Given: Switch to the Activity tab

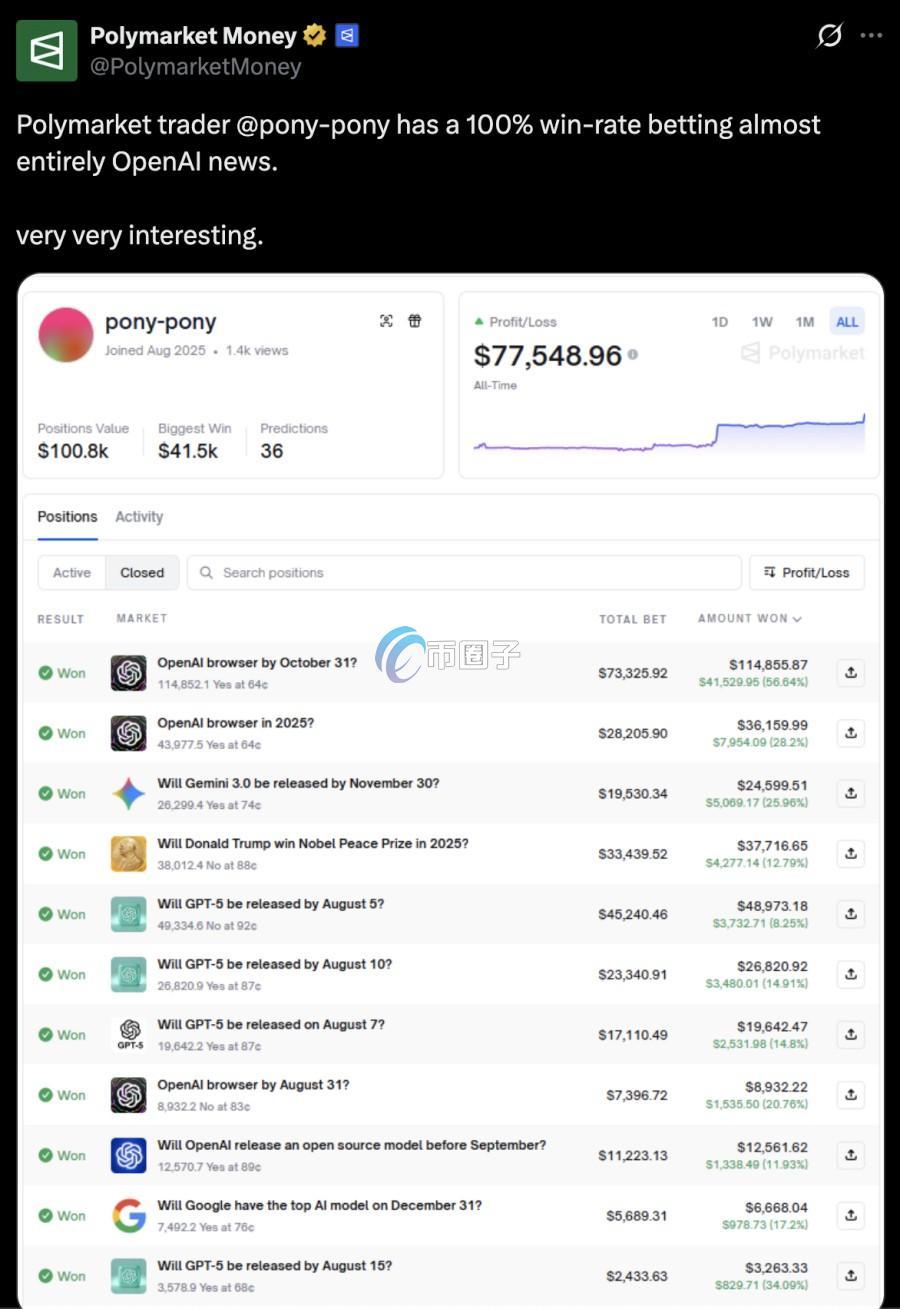Looking at the screenshot, I should click(x=139, y=517).
